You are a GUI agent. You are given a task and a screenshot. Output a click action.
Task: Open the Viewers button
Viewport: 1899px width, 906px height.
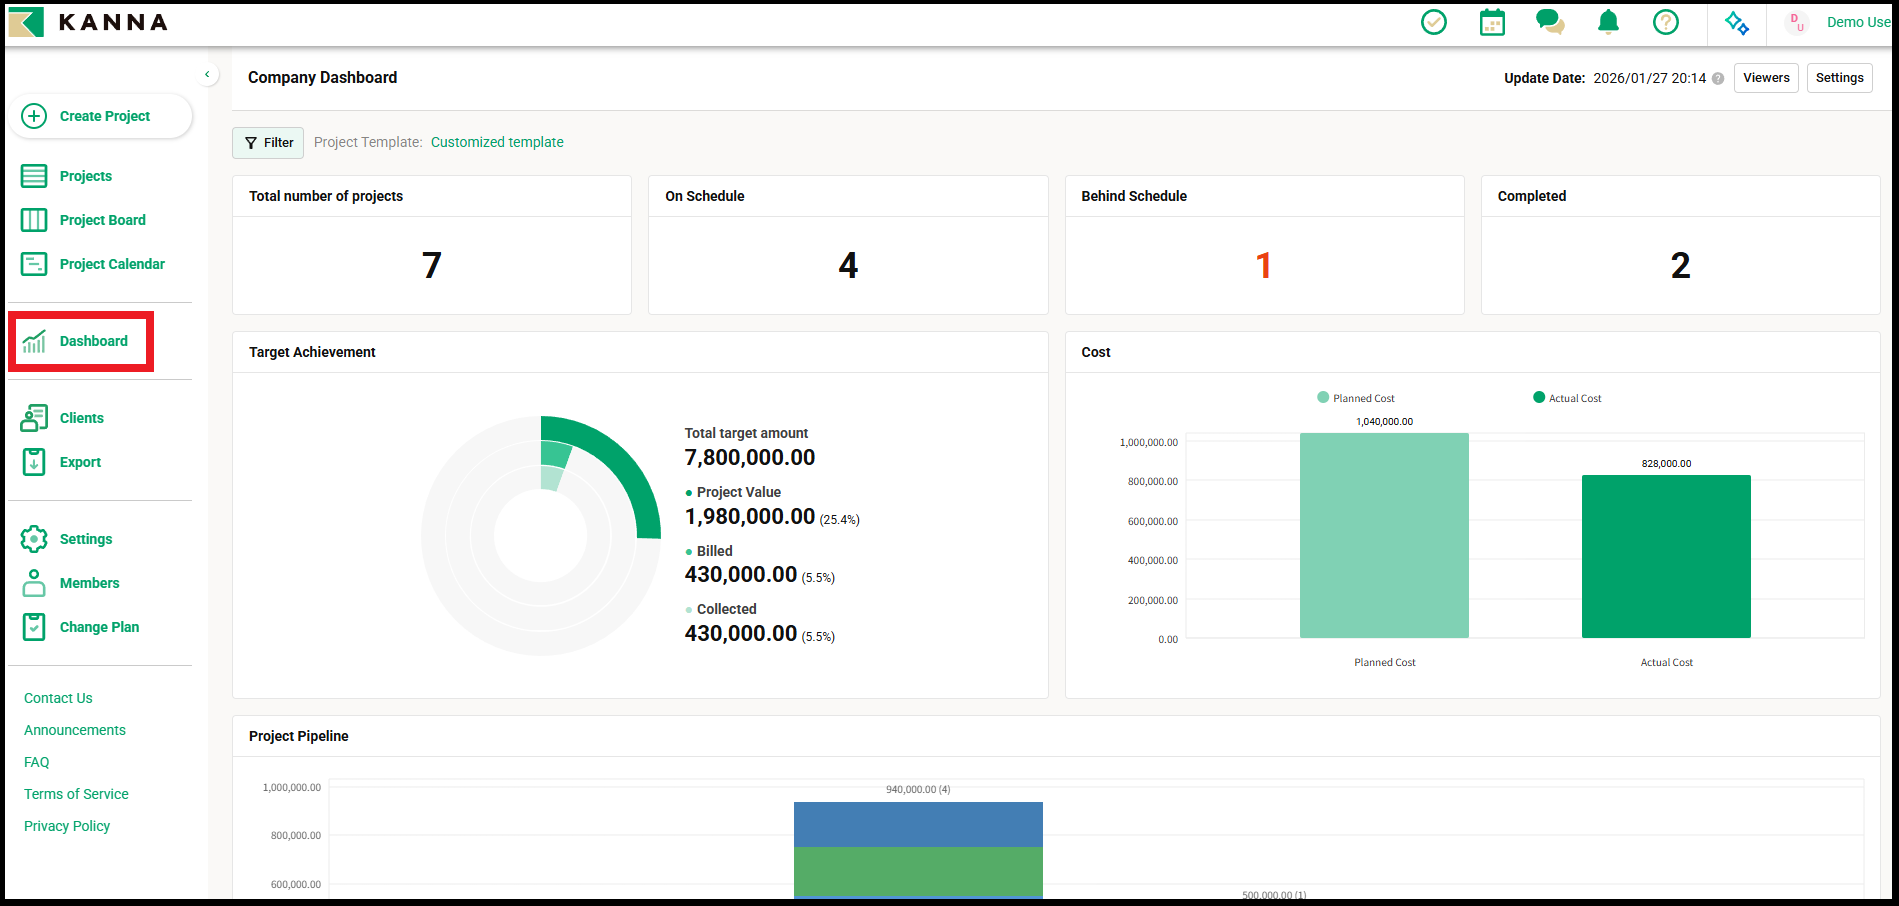[1766, 78]
